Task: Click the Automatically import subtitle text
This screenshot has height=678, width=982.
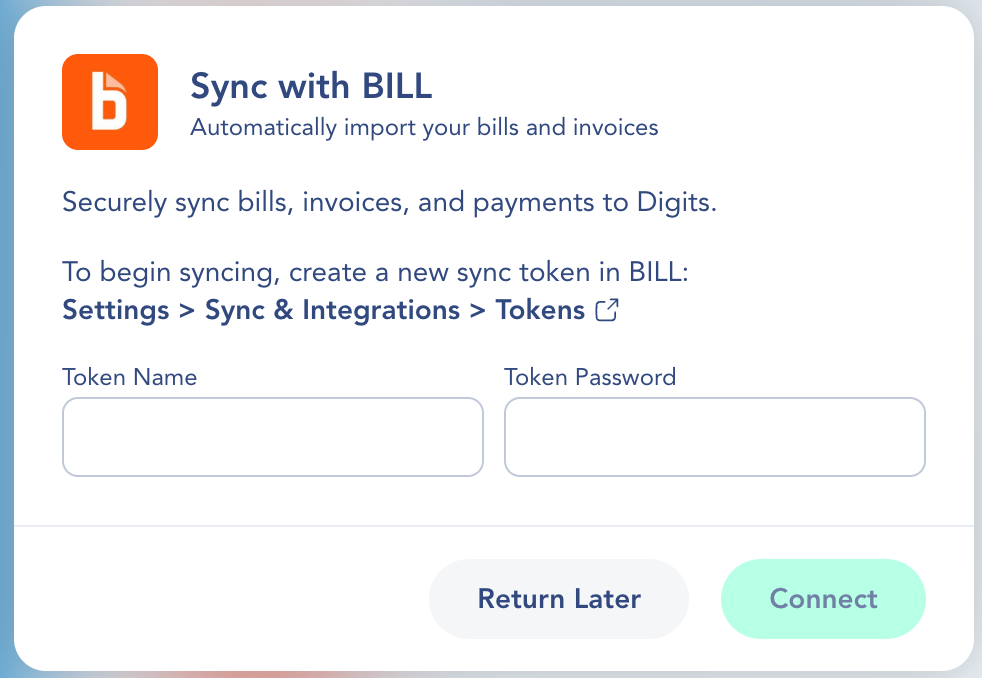Action: [x=424, y=128]
